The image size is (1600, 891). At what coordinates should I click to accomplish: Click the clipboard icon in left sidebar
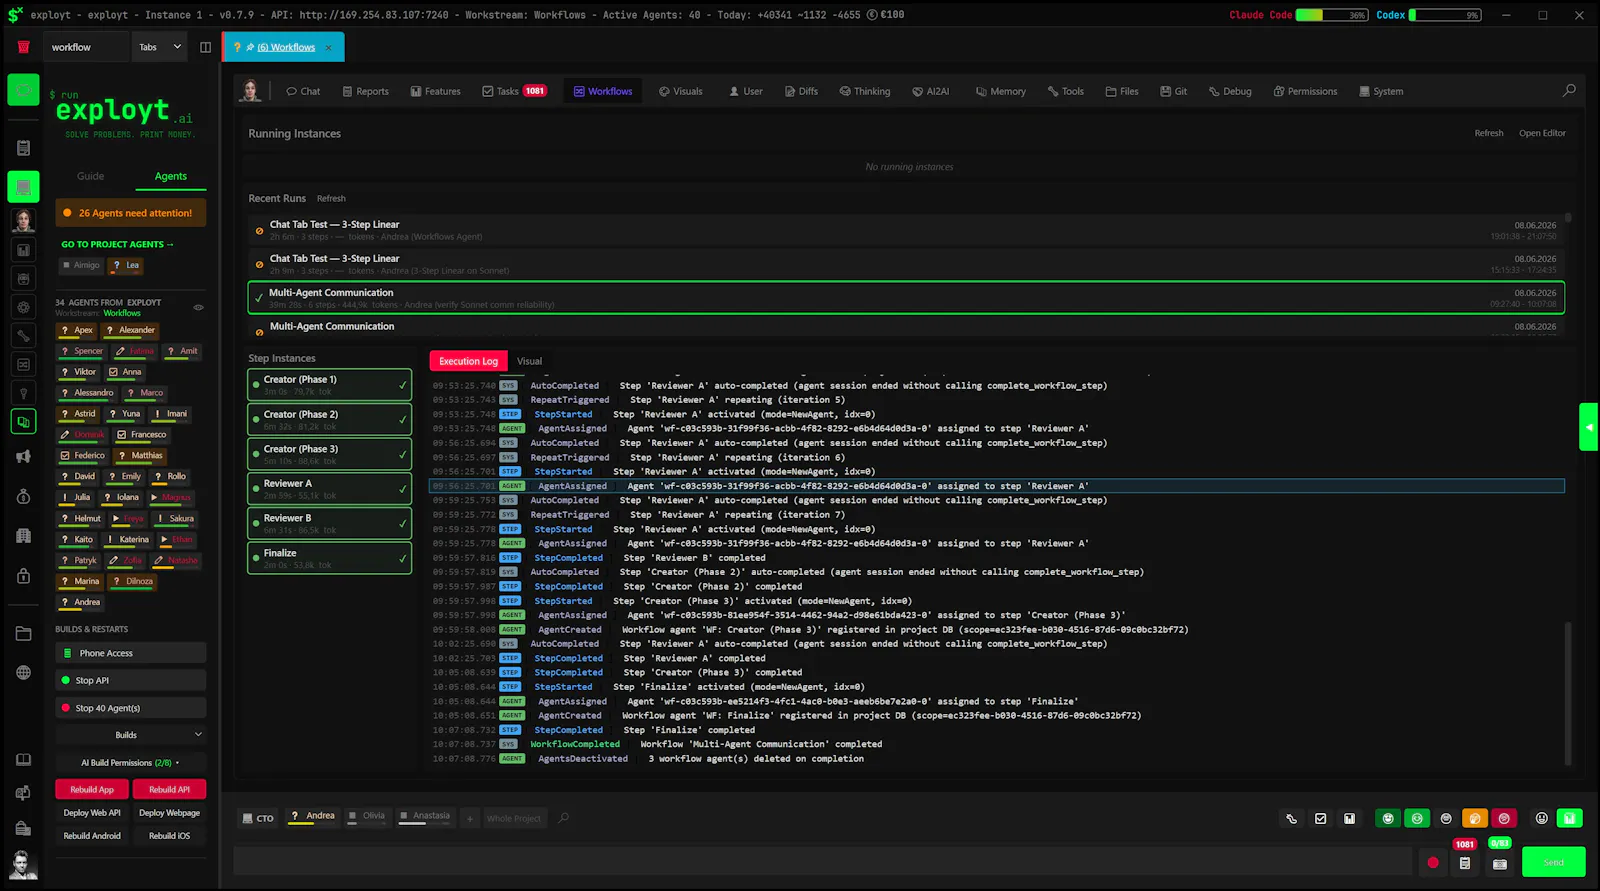click(x=23, y=148)
